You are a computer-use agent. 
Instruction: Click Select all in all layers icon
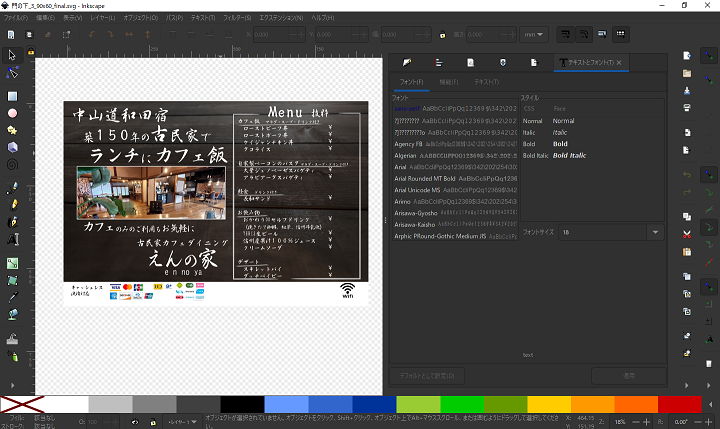click(29, 34)
